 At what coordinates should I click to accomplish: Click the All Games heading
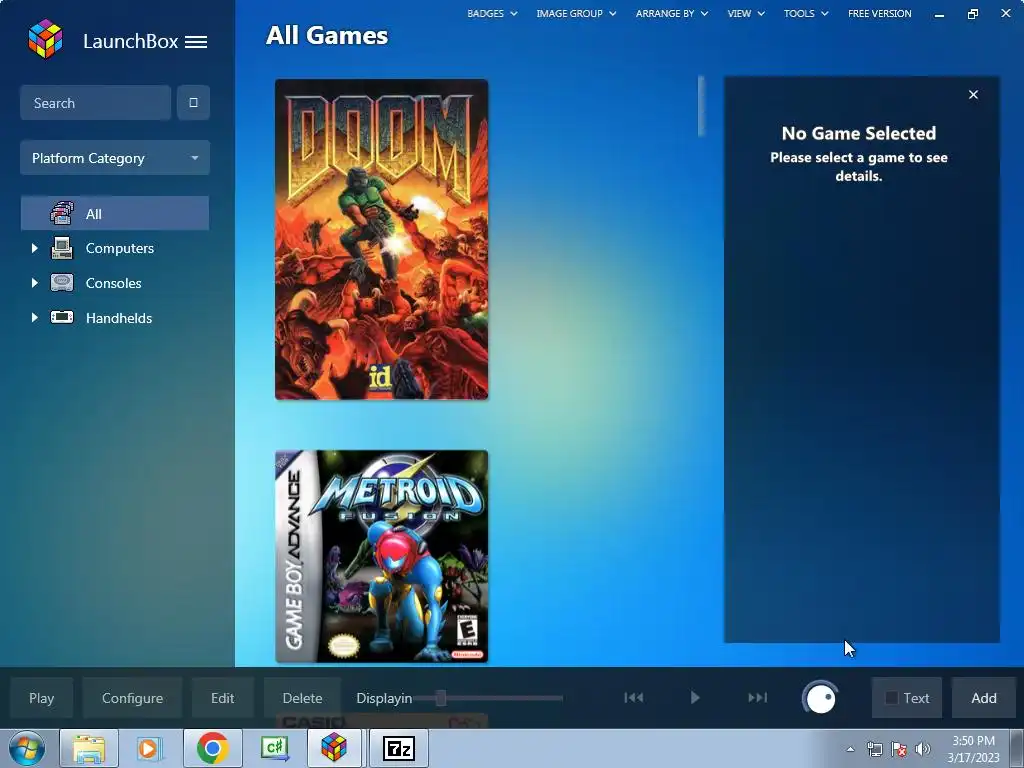point(327,35)
